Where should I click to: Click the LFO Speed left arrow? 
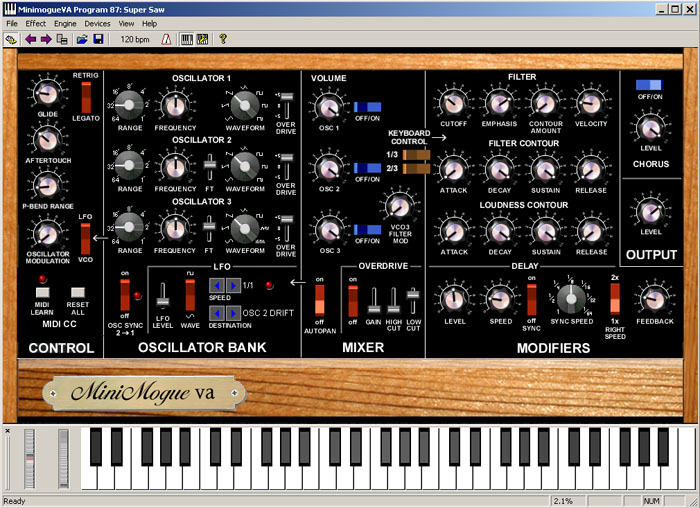(217, 285)
